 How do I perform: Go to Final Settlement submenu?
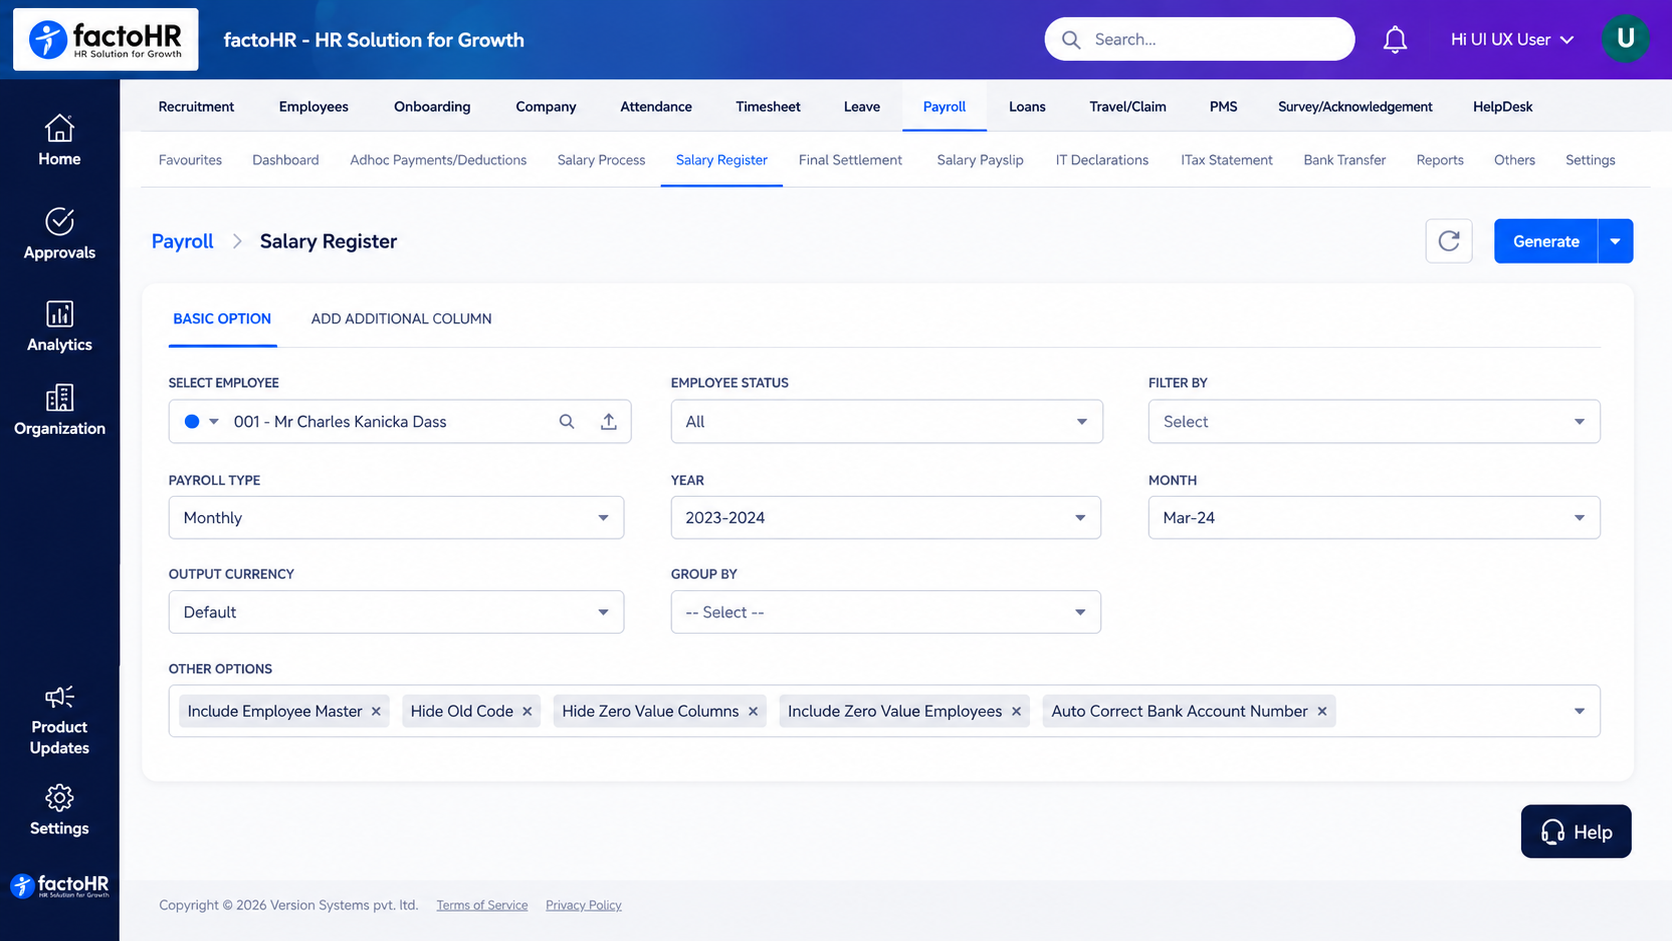(x=850, y=160)
